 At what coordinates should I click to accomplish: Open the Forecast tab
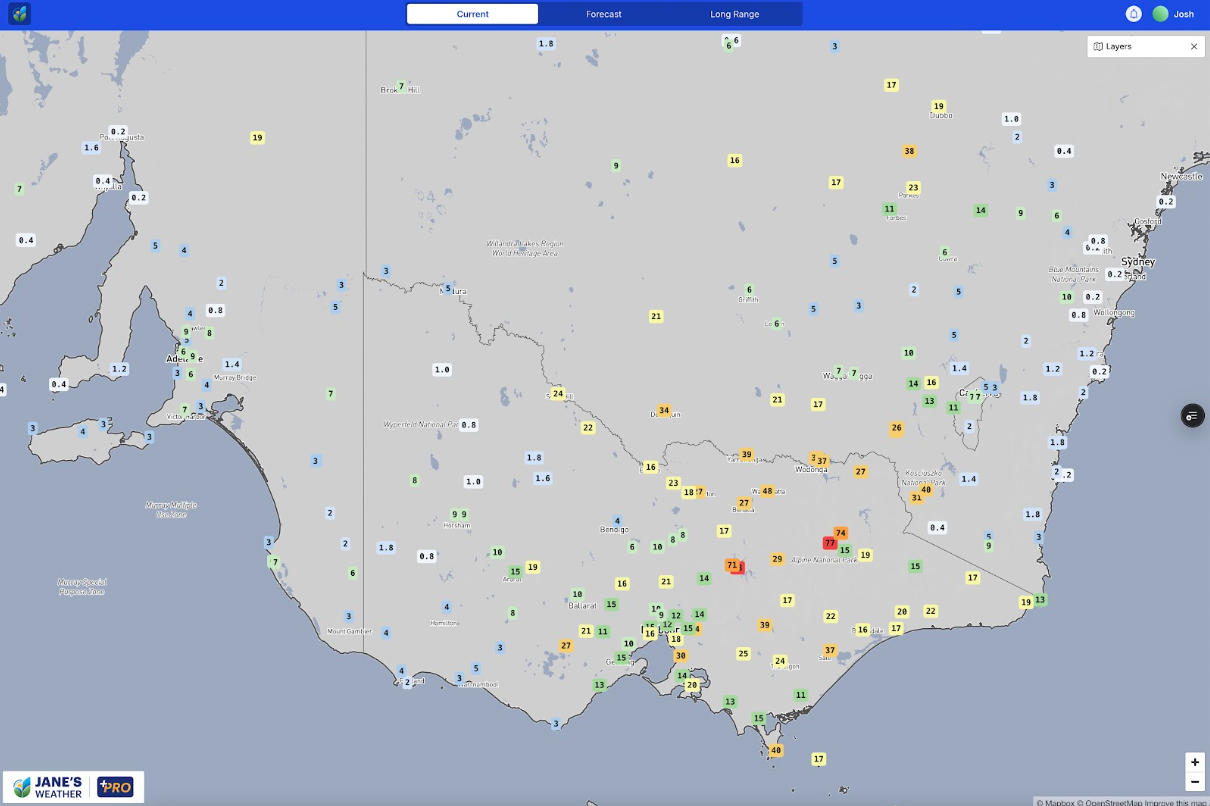(604, 14)
